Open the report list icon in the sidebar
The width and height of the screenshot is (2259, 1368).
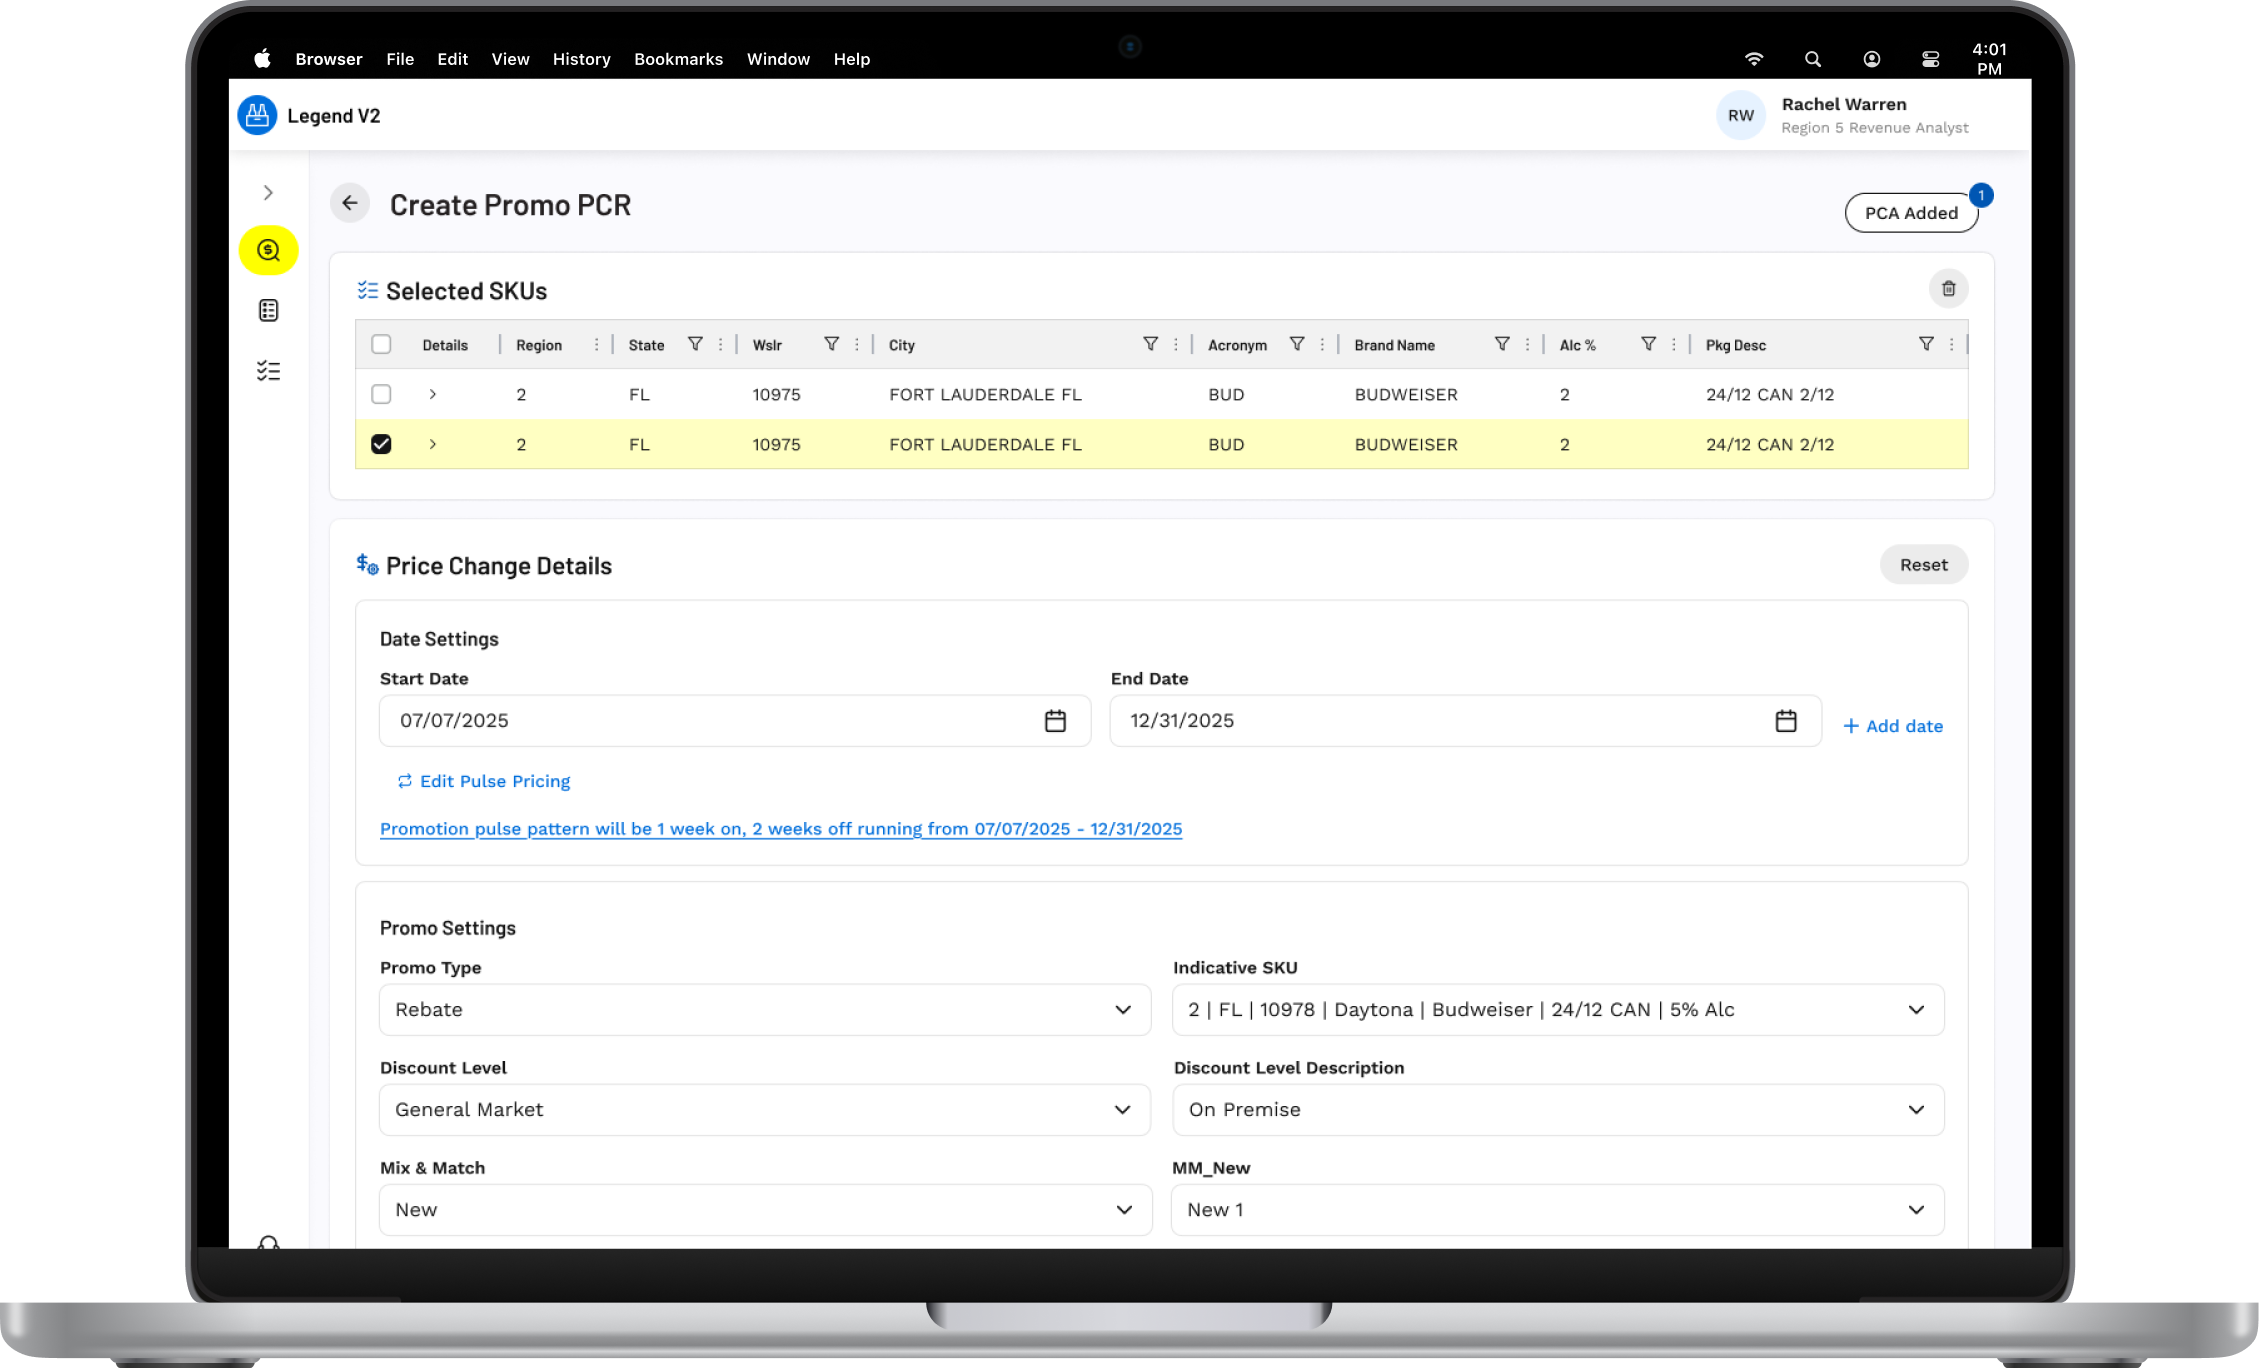[x=268, y=310]
